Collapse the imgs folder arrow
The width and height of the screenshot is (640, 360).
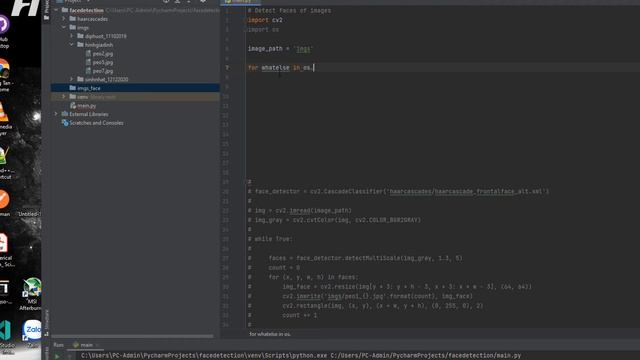coord(64,27)
